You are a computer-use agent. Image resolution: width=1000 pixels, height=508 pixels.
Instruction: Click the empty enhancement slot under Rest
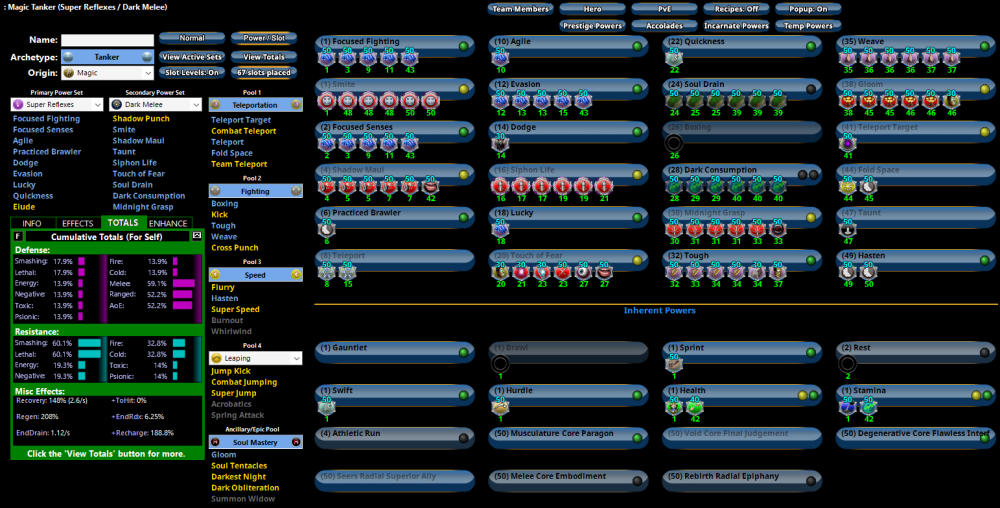(x=848, y=362)
